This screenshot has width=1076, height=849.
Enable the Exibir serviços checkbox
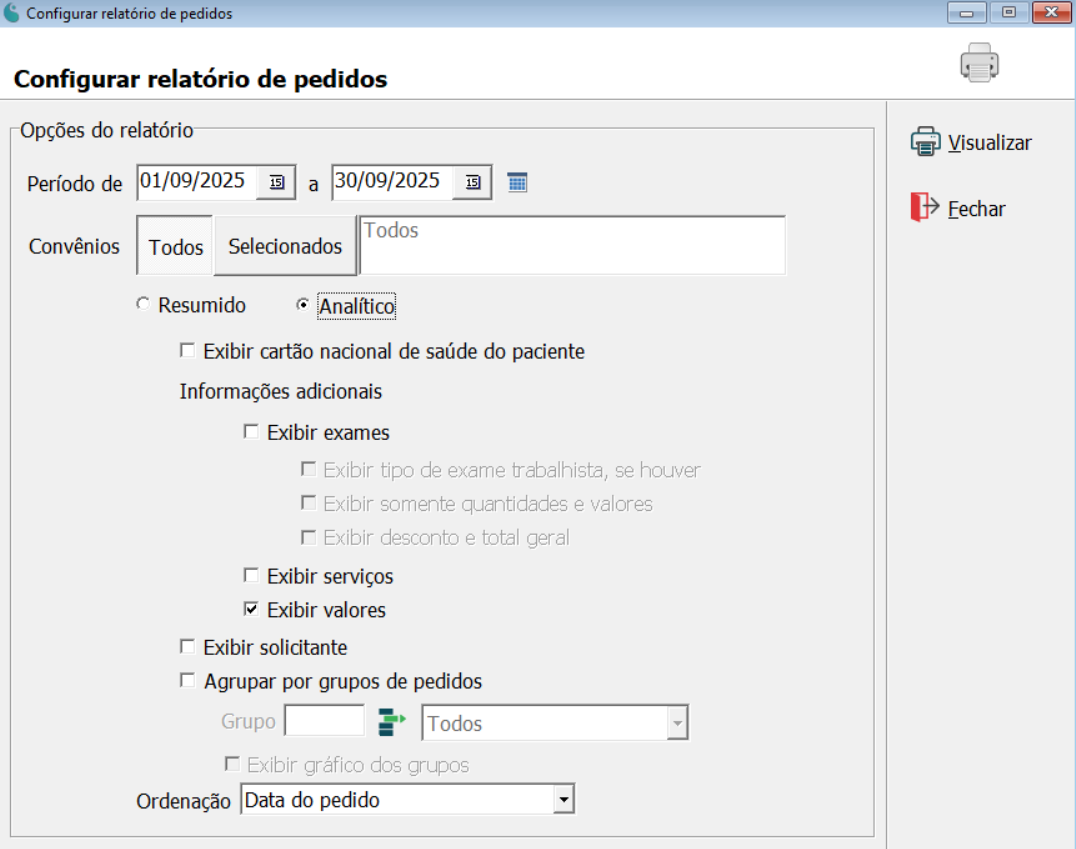251,575
